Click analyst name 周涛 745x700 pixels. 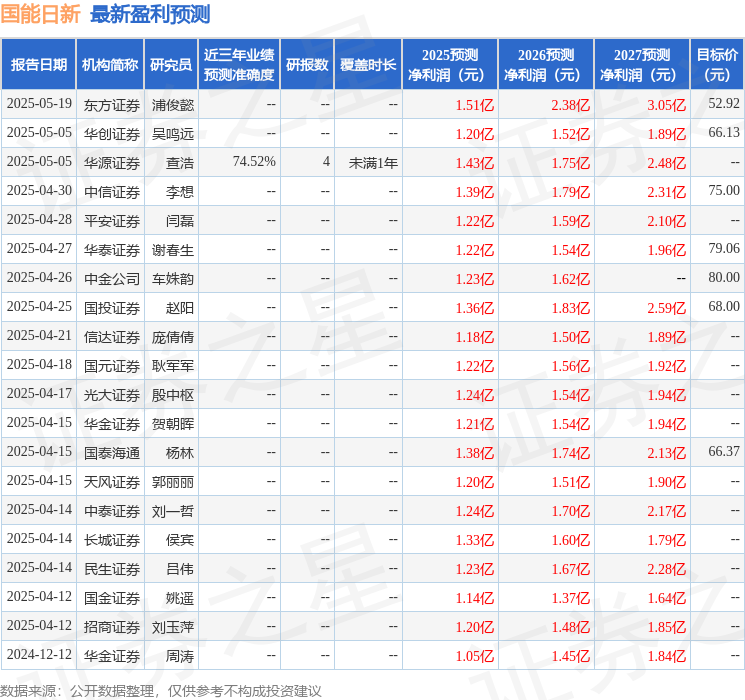coord(180,656)
